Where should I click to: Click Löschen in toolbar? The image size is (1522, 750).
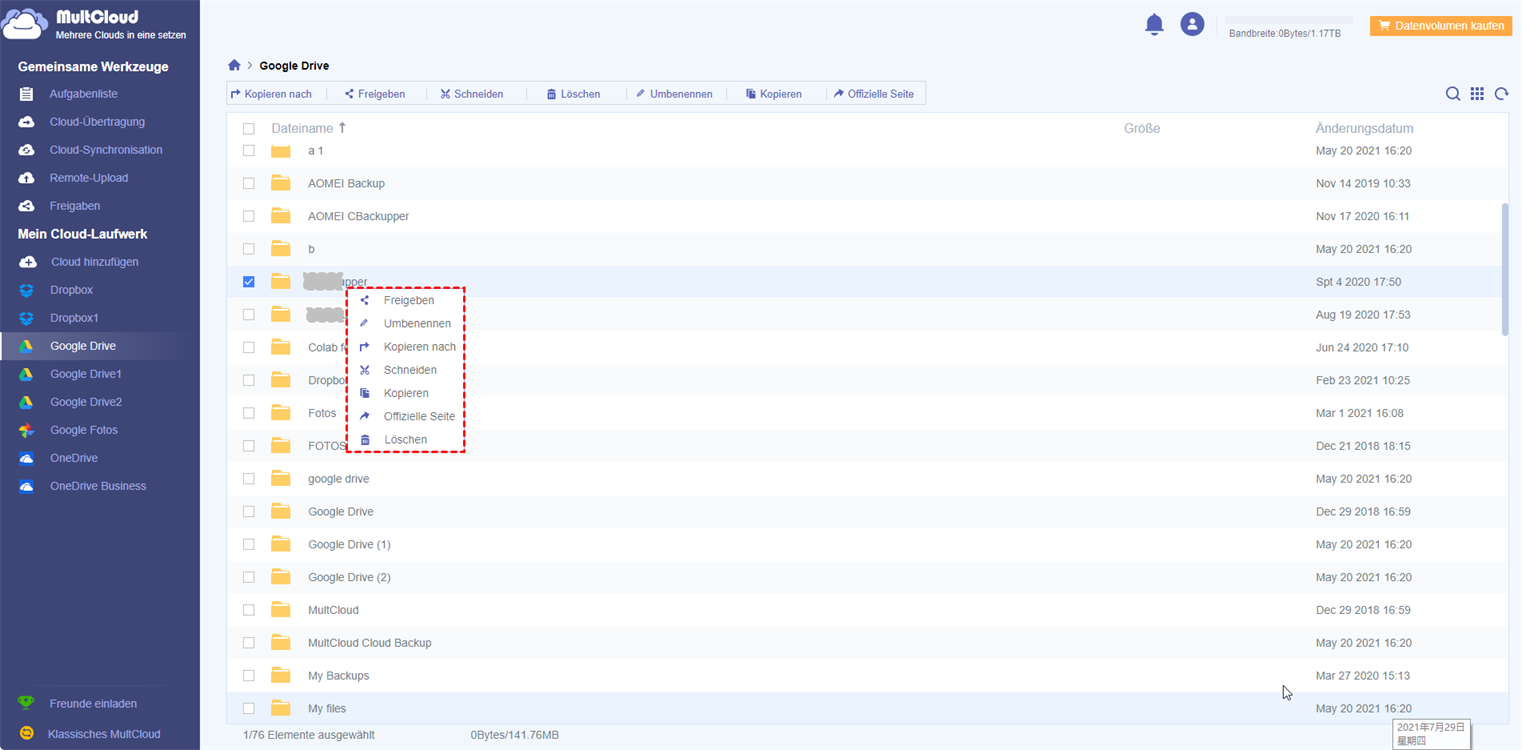(x=573, y=94)
